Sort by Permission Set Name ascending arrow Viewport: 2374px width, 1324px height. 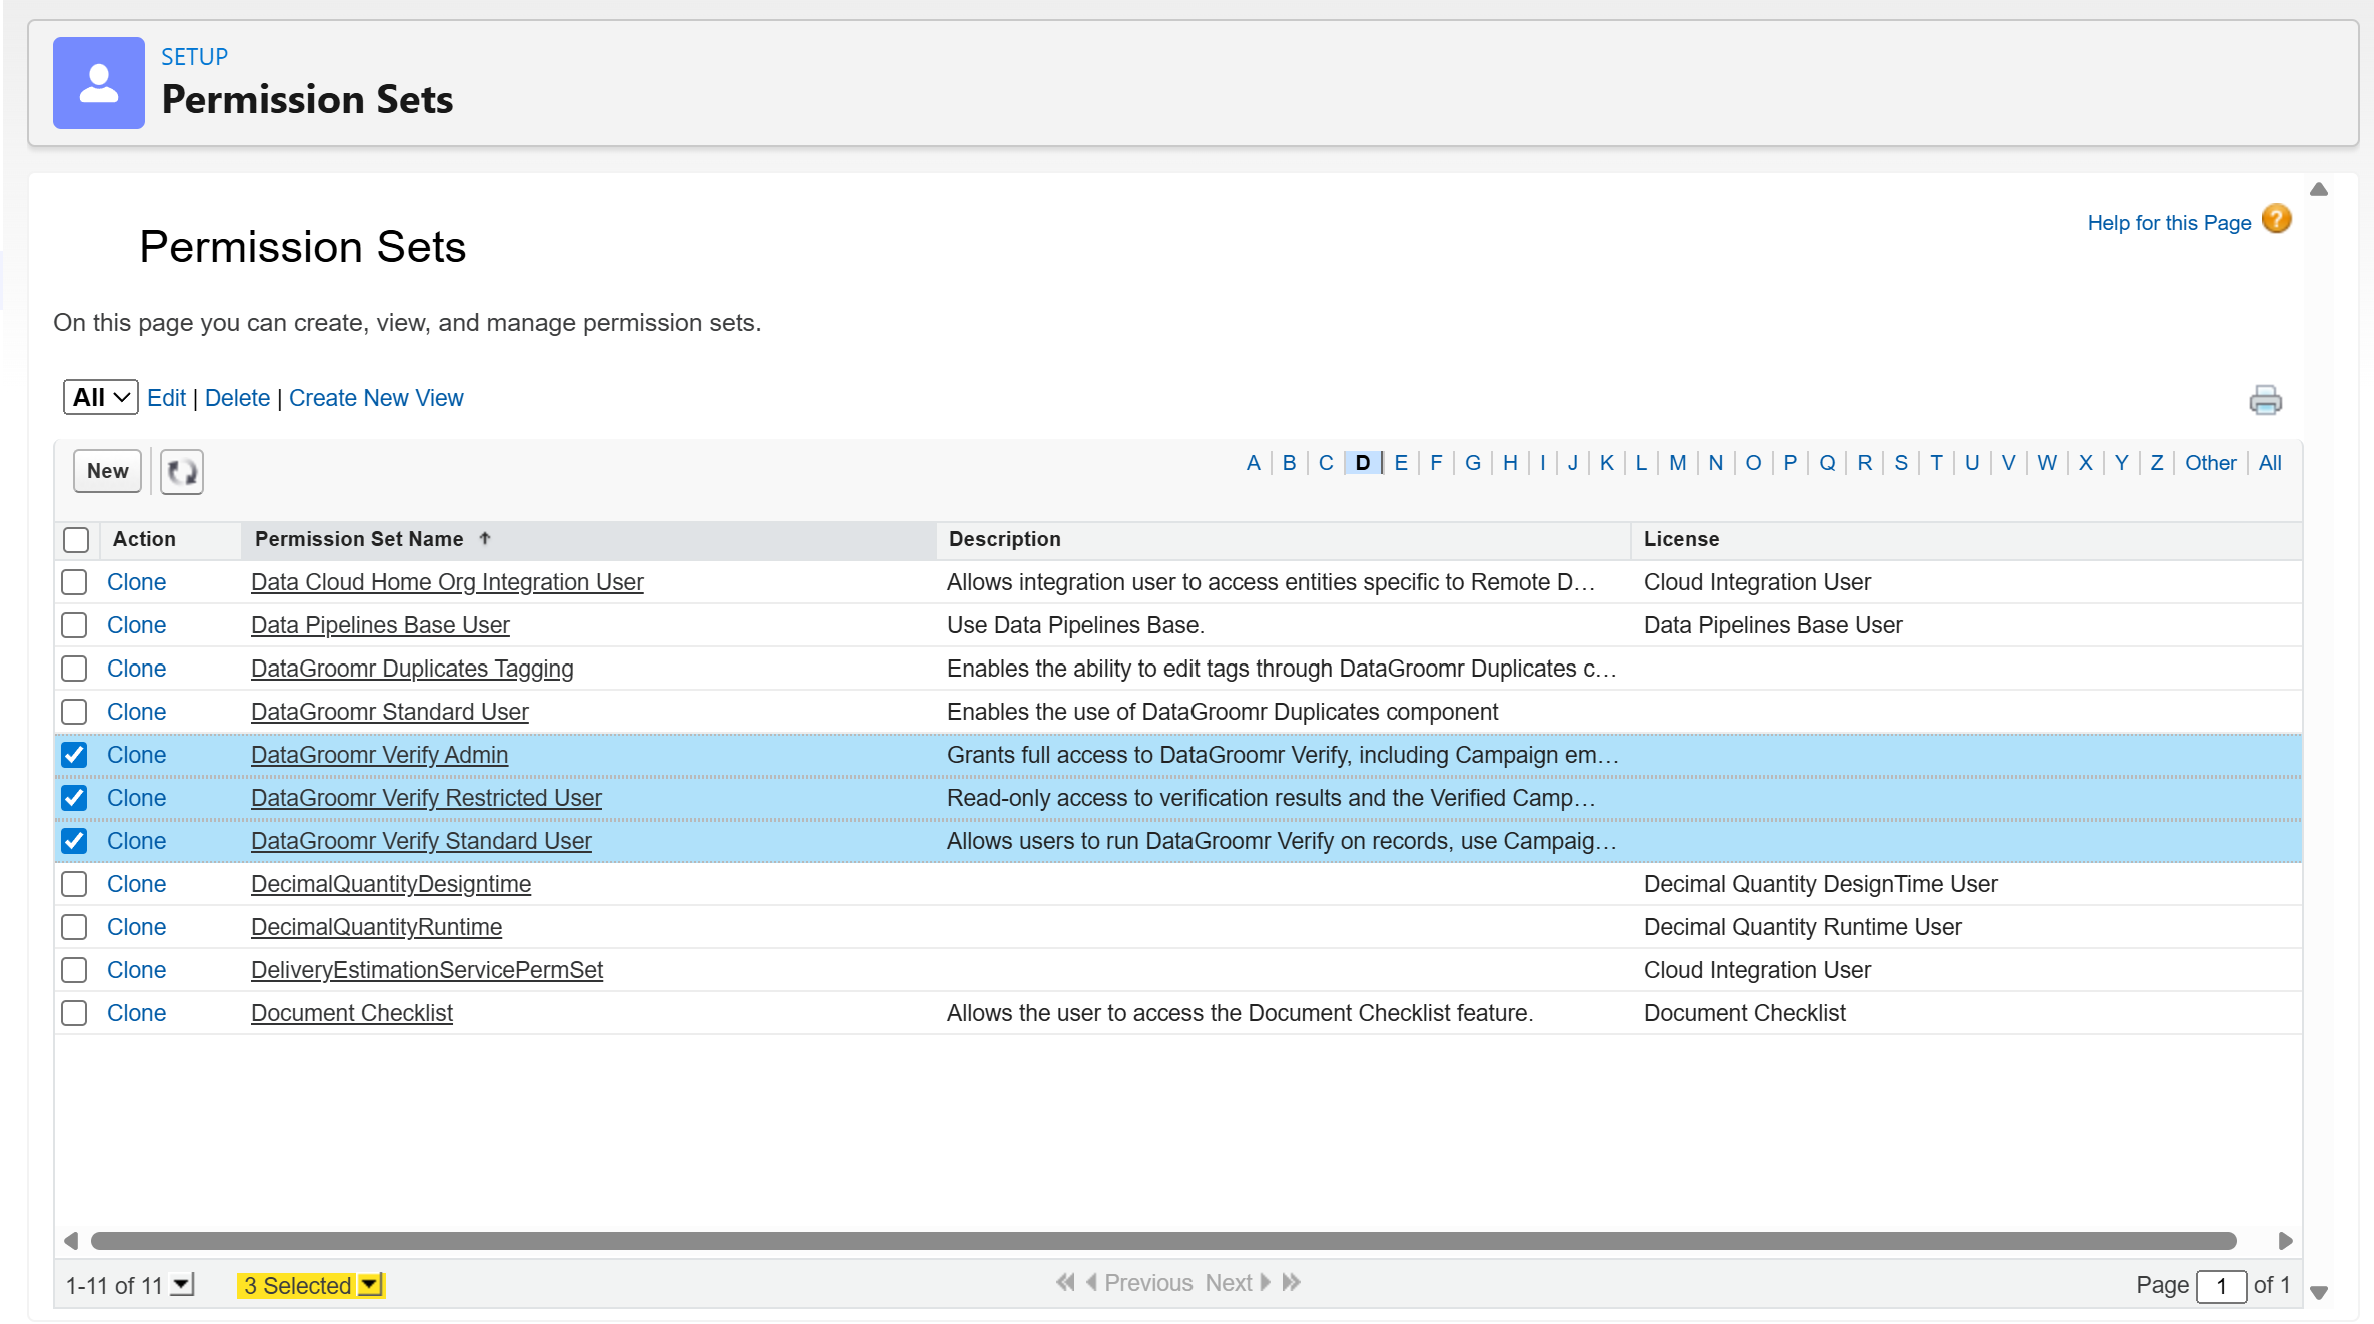[x=485, y=538]
